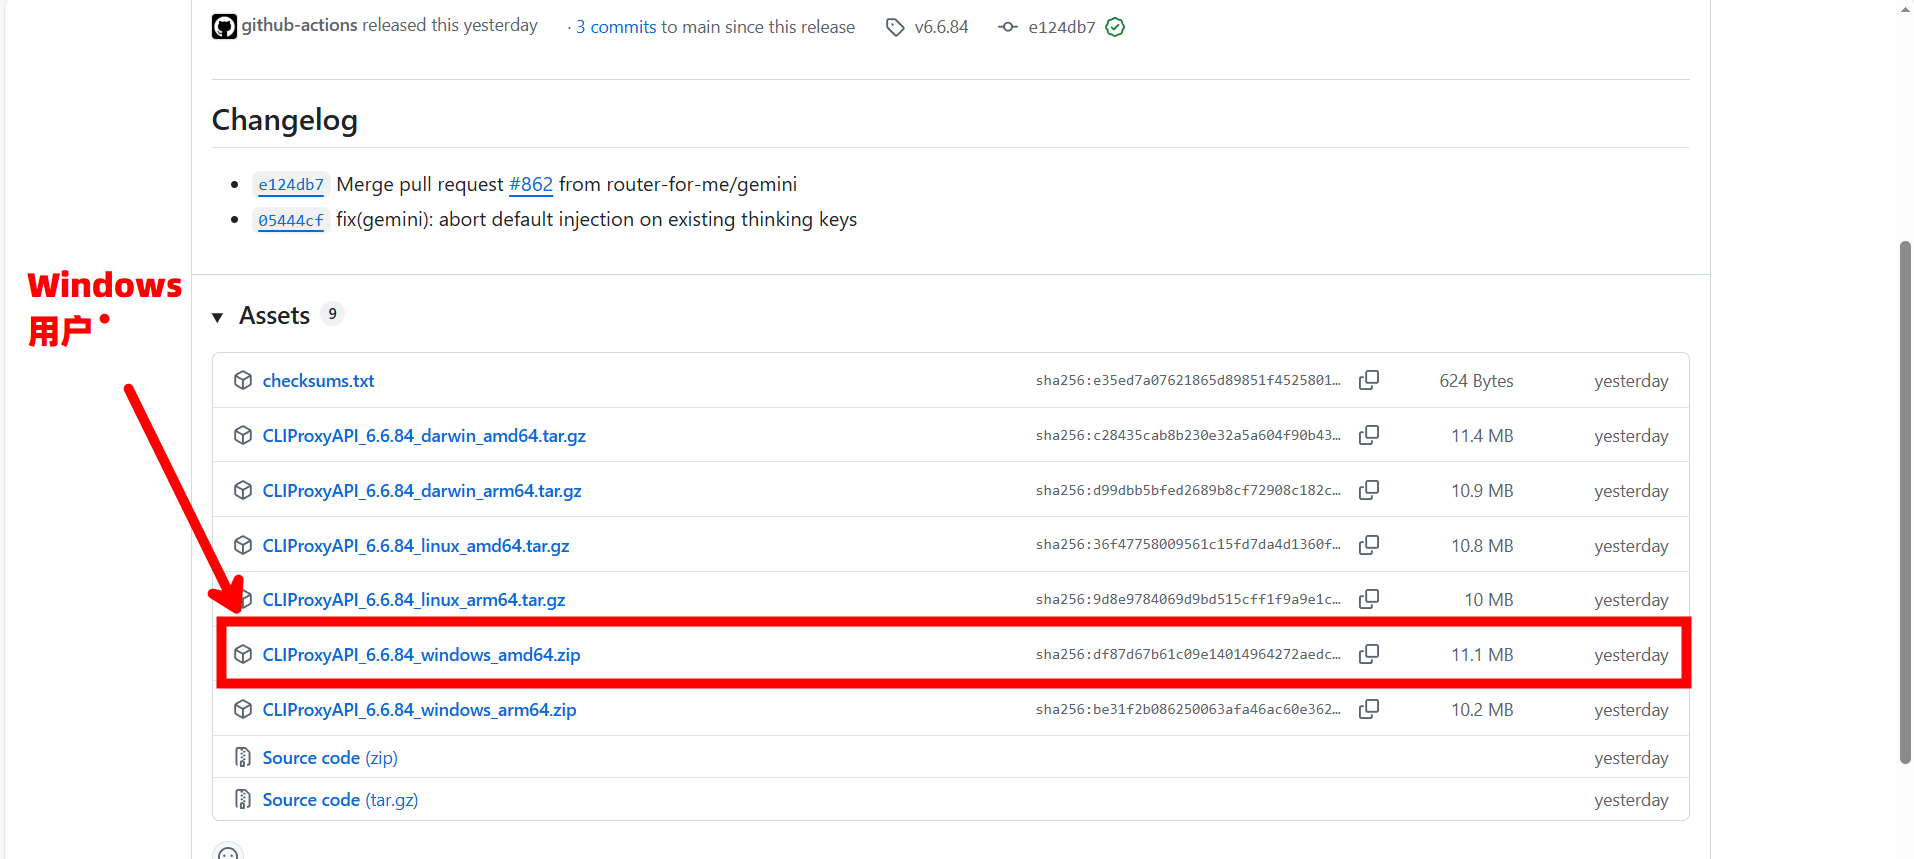Viewport: 1914px width, 859px height.
Task: Copy hash of darwin_arm64 tarball
Action: (x=1369, y=490)
